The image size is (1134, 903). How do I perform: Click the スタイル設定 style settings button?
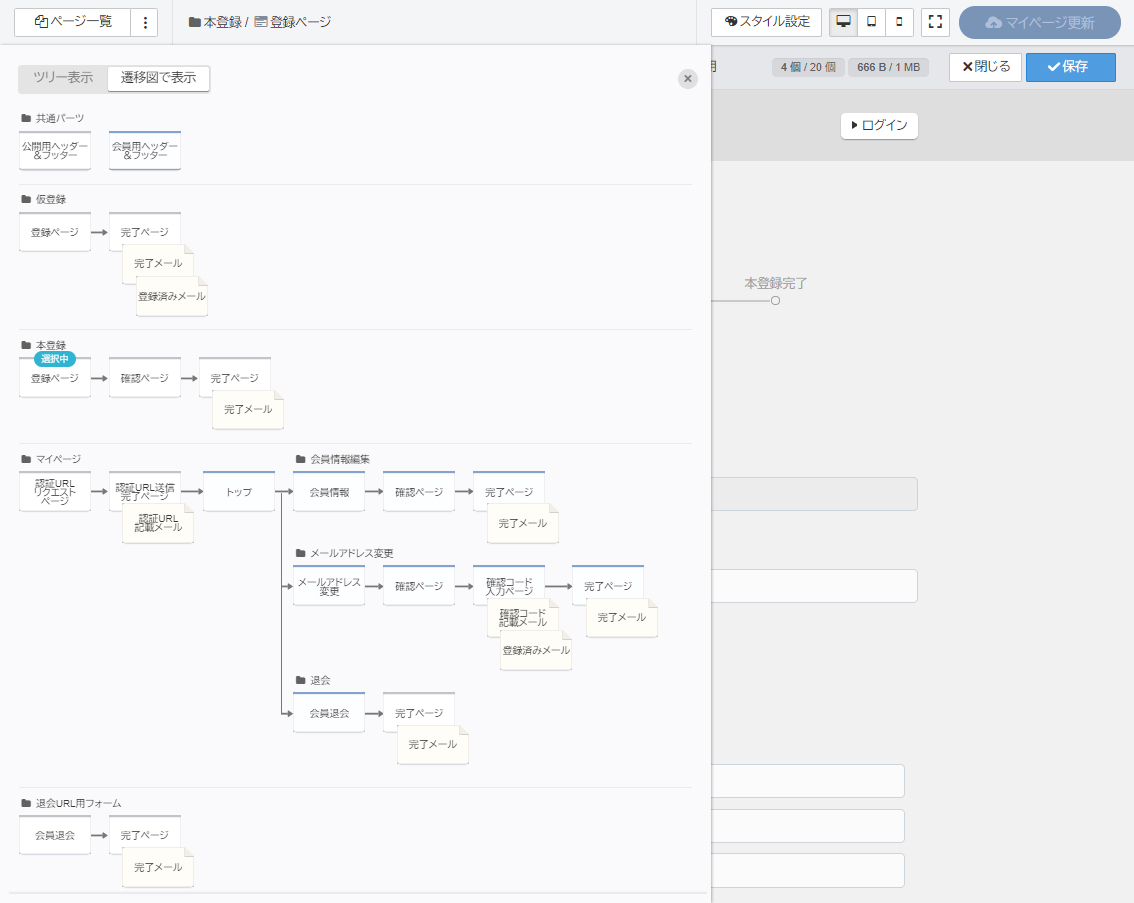click(767, 22)
